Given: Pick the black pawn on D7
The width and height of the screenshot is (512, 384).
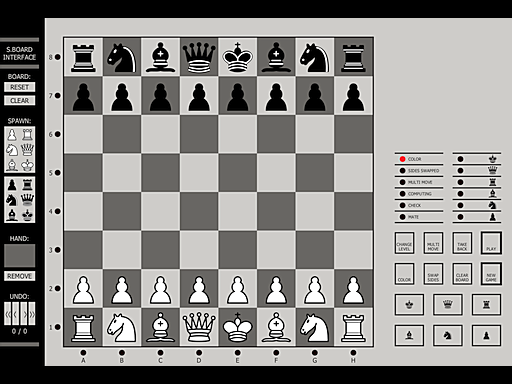Looking at the screenshot, I should pyautogui.click(x=199, y=96).
